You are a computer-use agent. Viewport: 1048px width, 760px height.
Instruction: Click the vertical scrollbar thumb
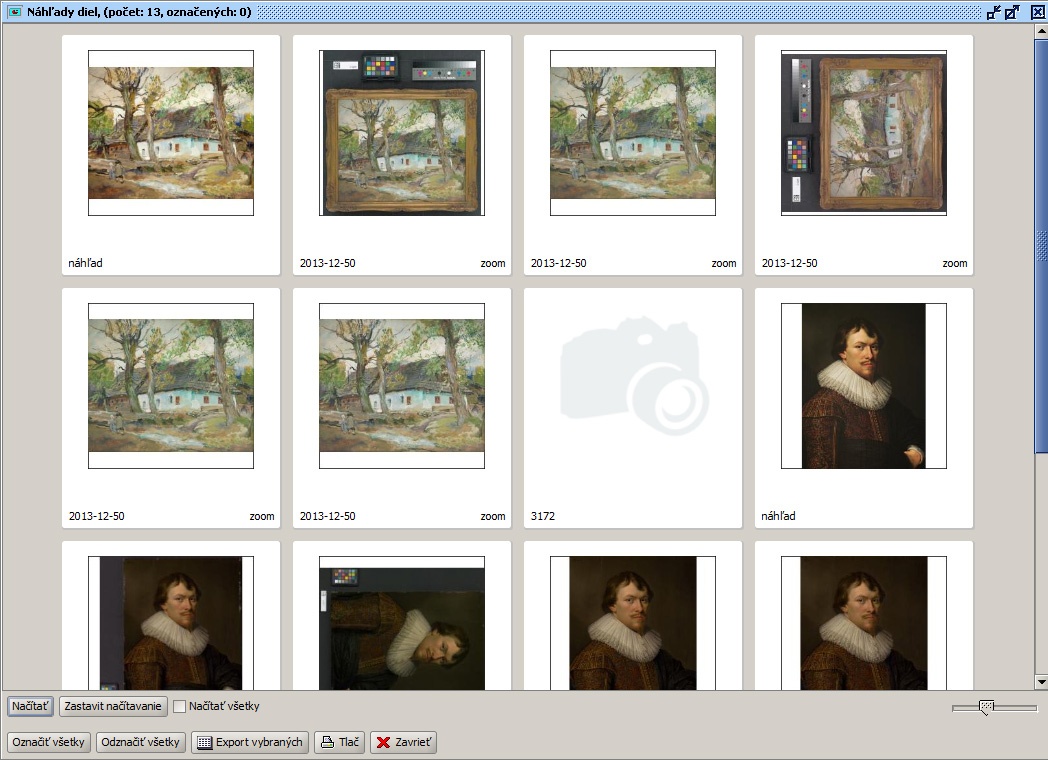1041,244
